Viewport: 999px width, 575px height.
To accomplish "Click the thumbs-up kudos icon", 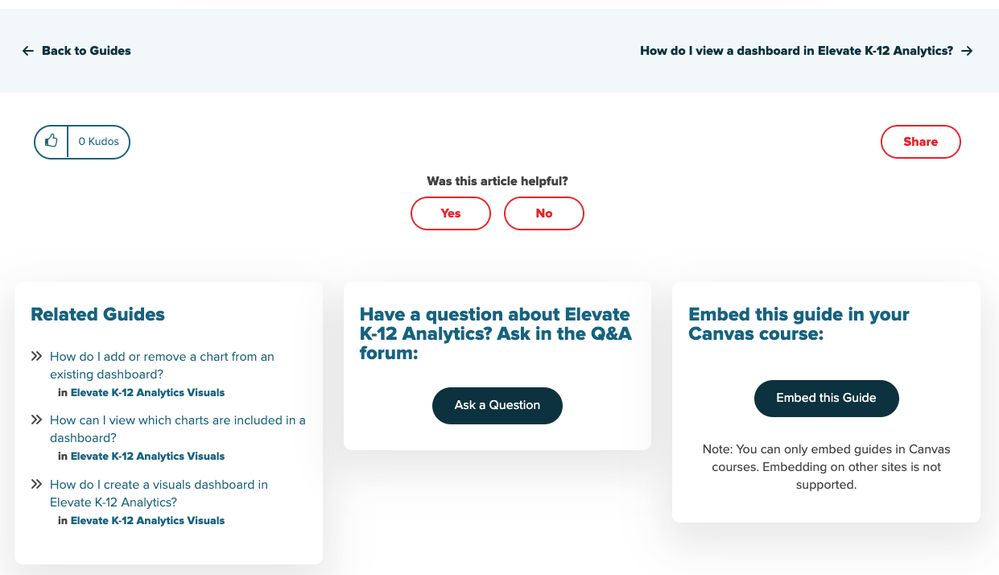I will click(51, 141).
